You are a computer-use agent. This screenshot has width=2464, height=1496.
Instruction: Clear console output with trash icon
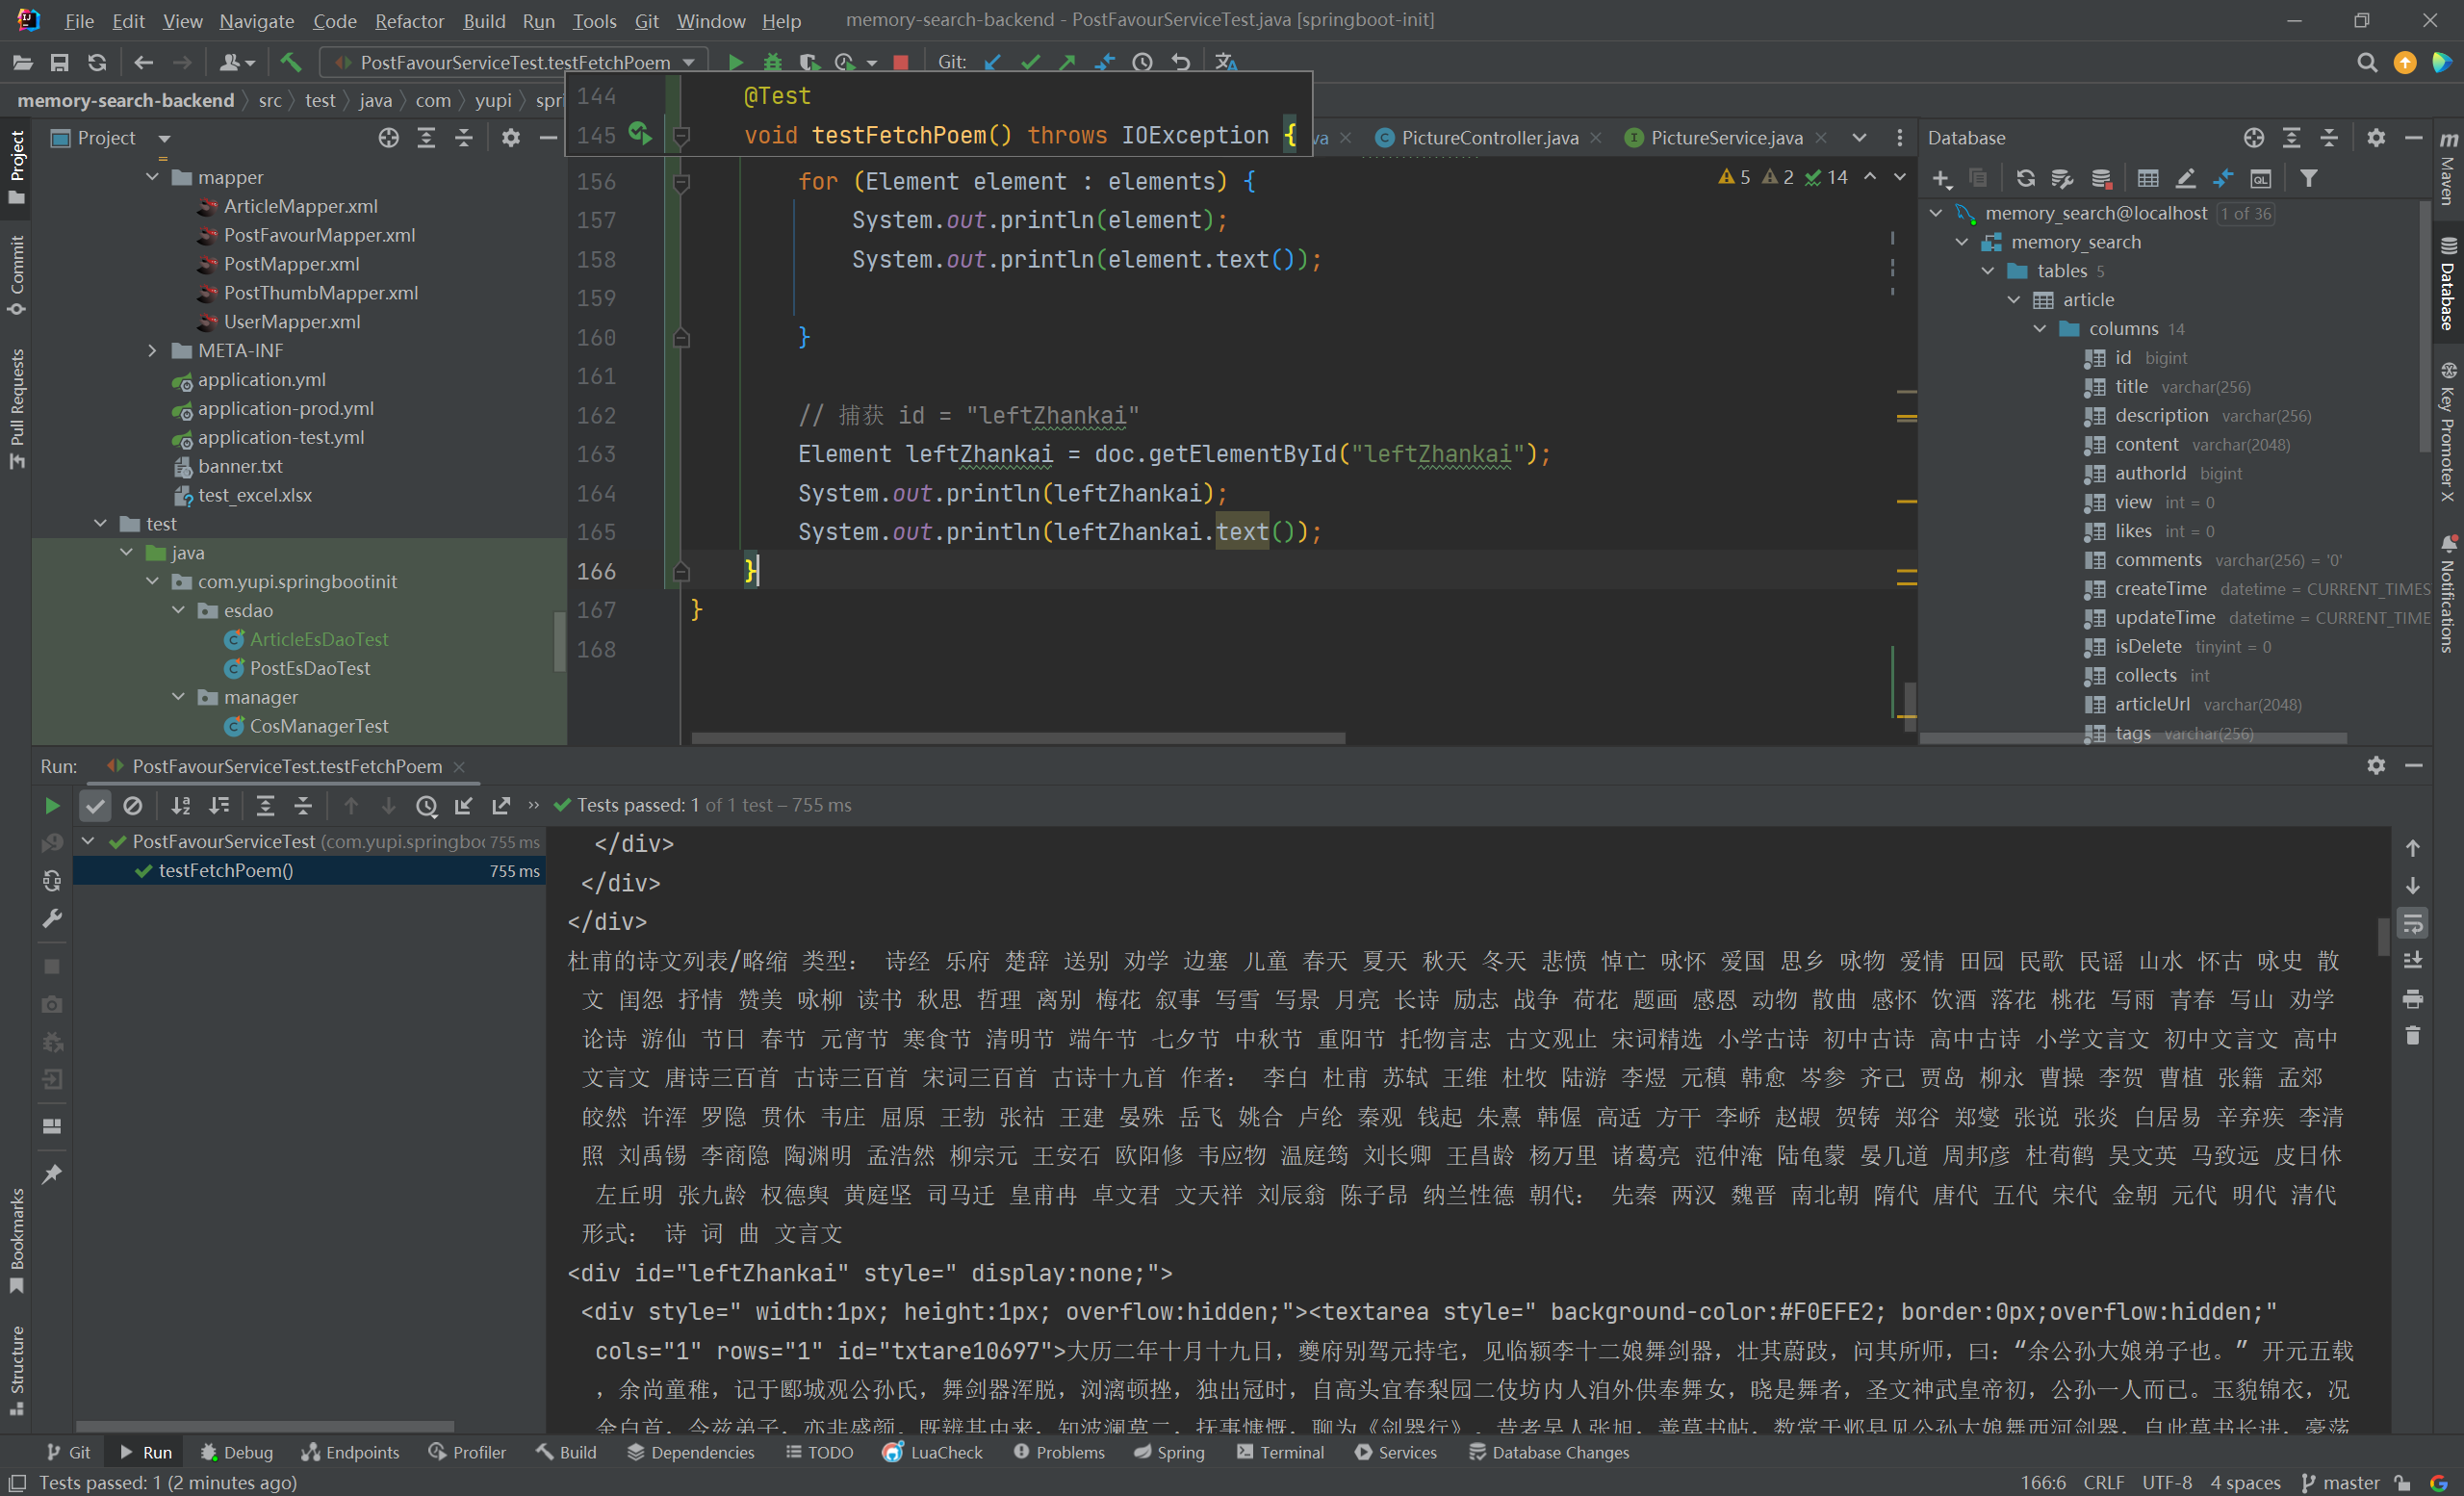point(2412,1036)
